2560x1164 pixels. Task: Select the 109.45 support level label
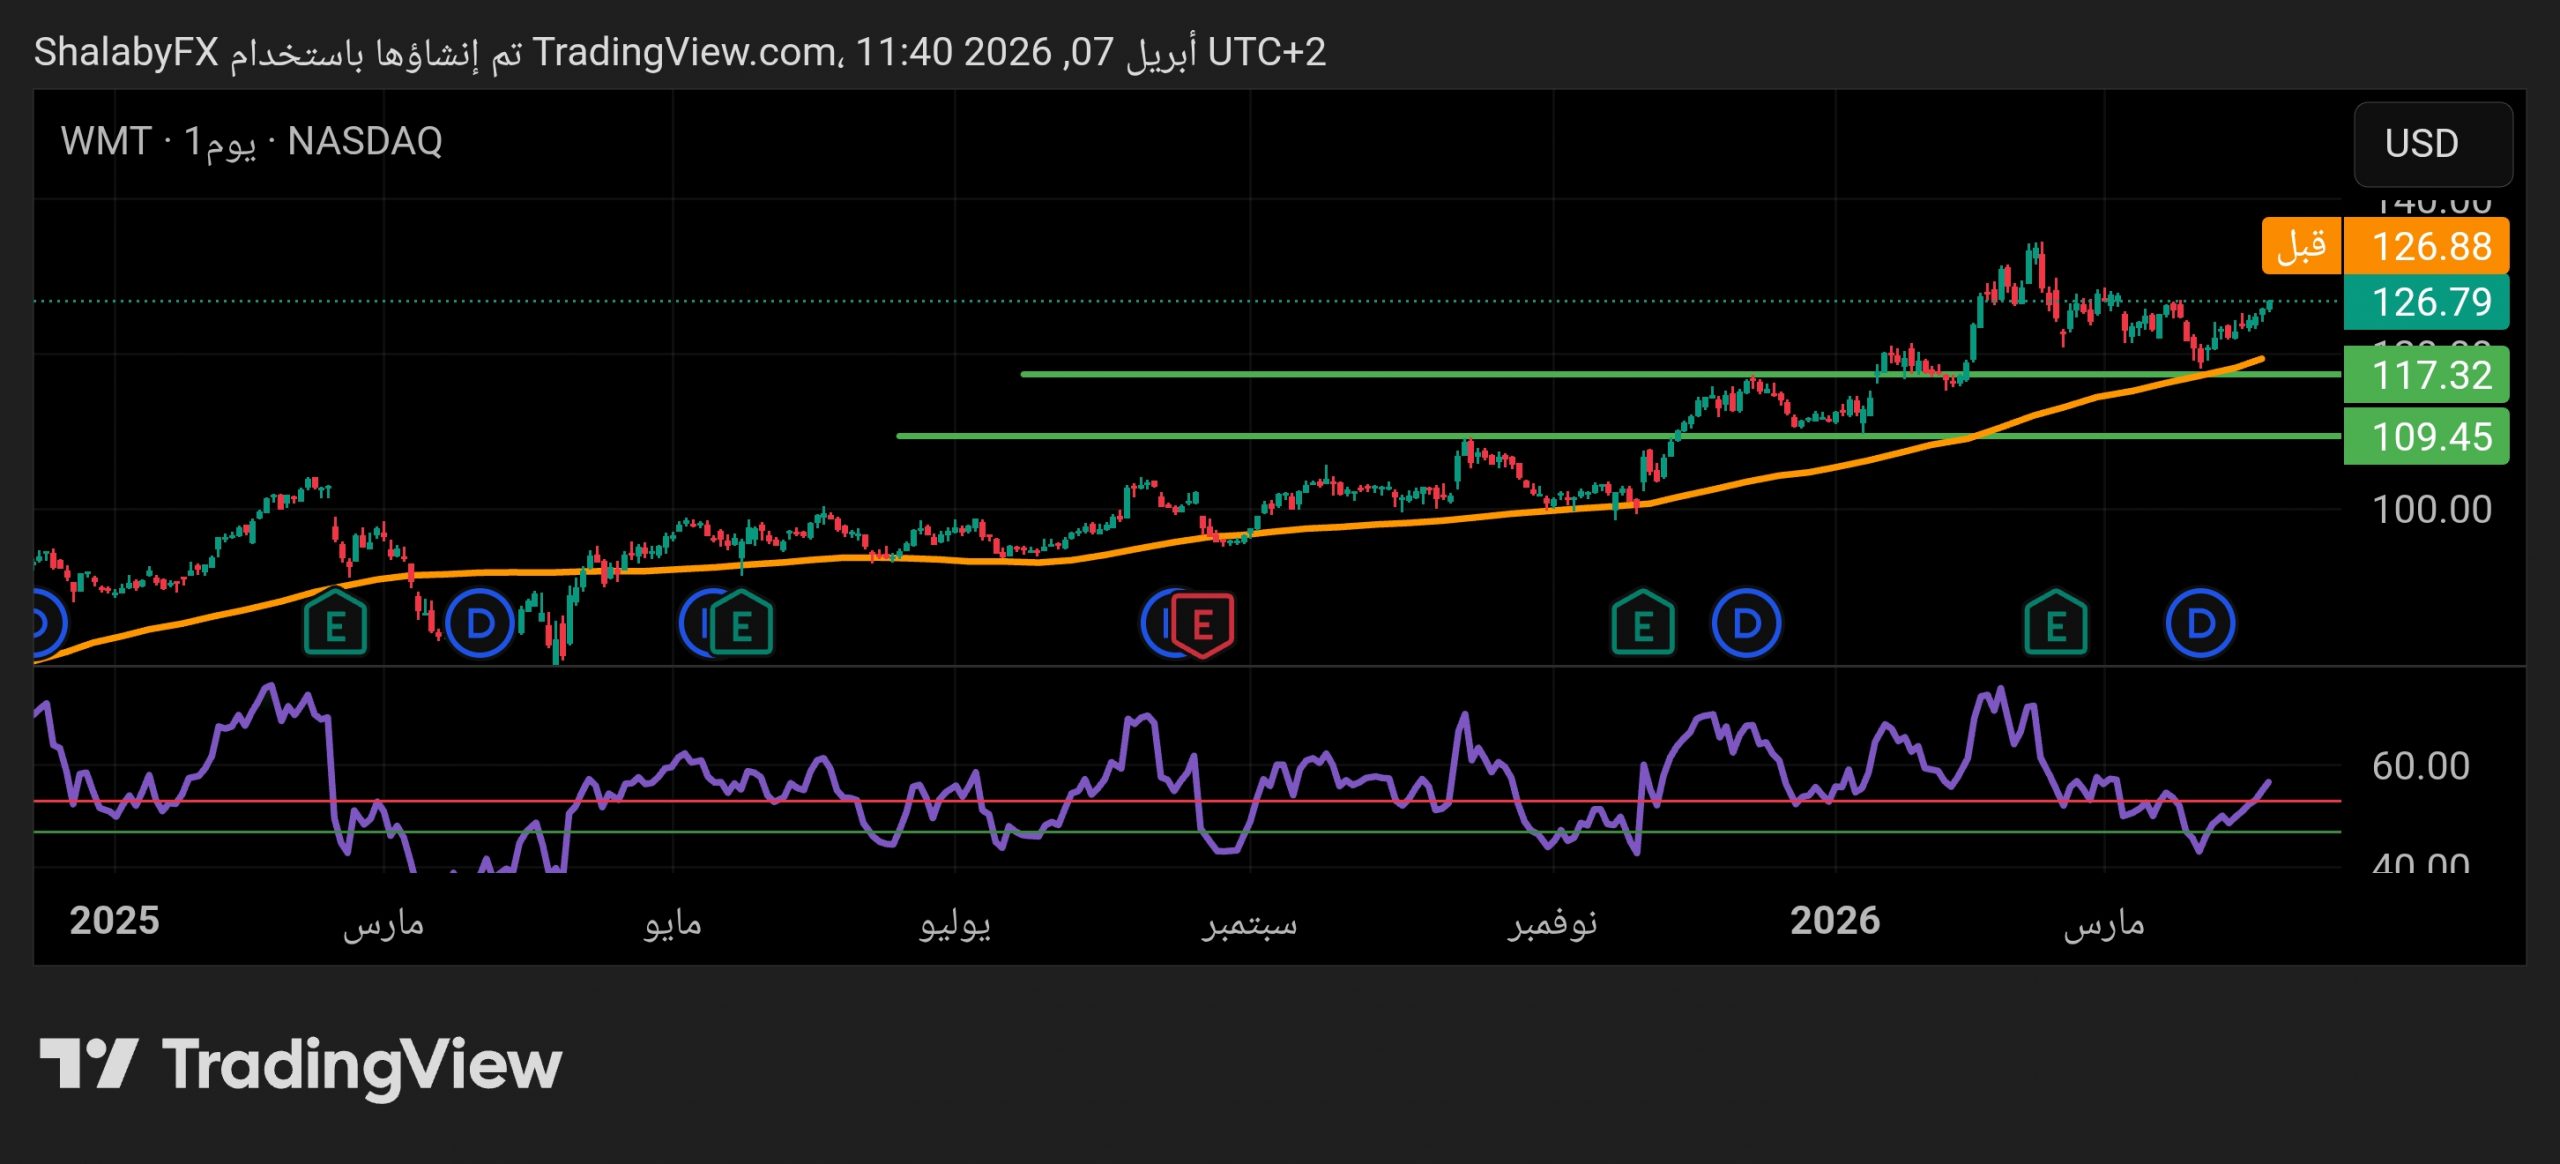tap(2426, 436)
